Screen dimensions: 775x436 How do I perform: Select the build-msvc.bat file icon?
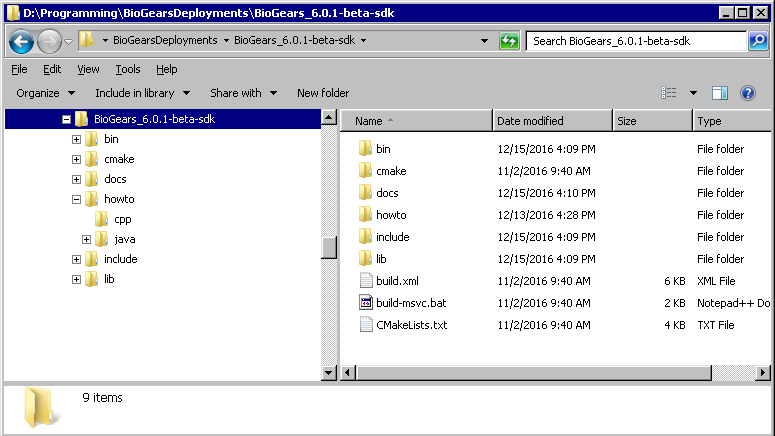click(366, 303)
